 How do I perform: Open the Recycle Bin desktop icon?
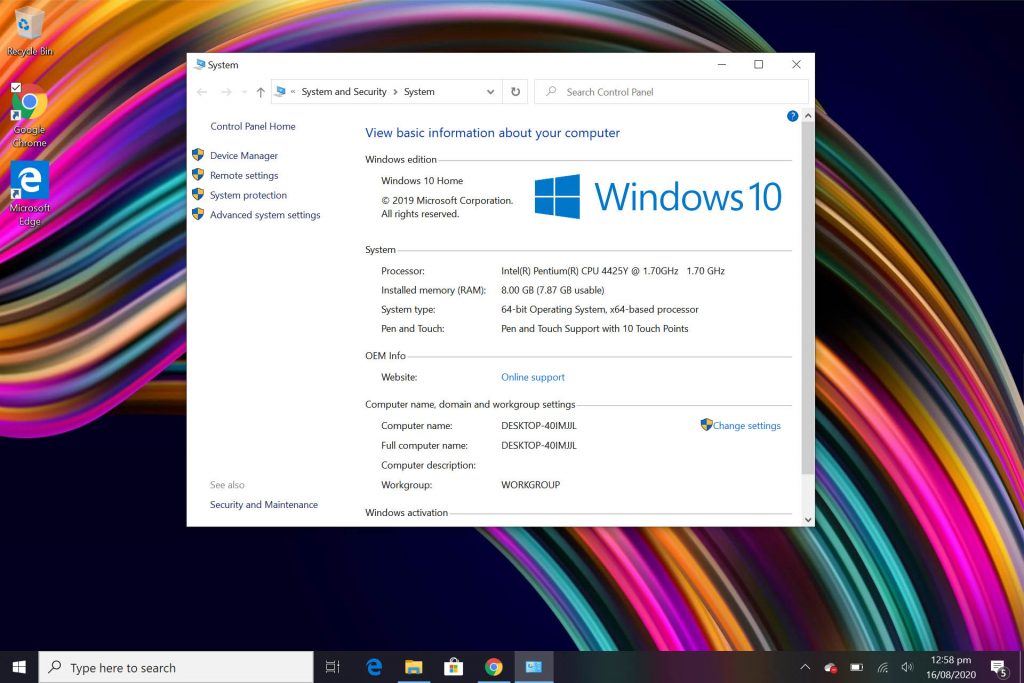click(x=29, y=31)
